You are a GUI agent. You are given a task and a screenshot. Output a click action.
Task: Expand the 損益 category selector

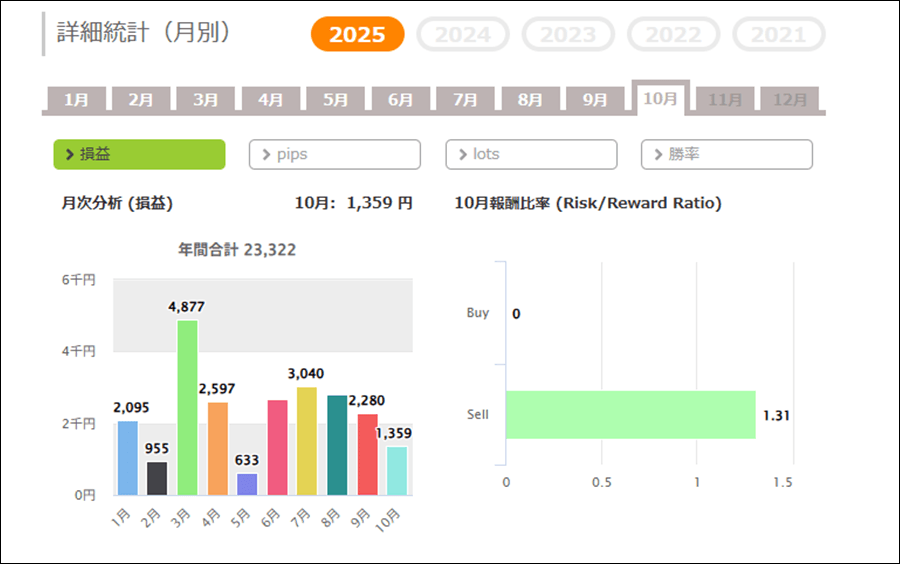(x=139, y=154)
